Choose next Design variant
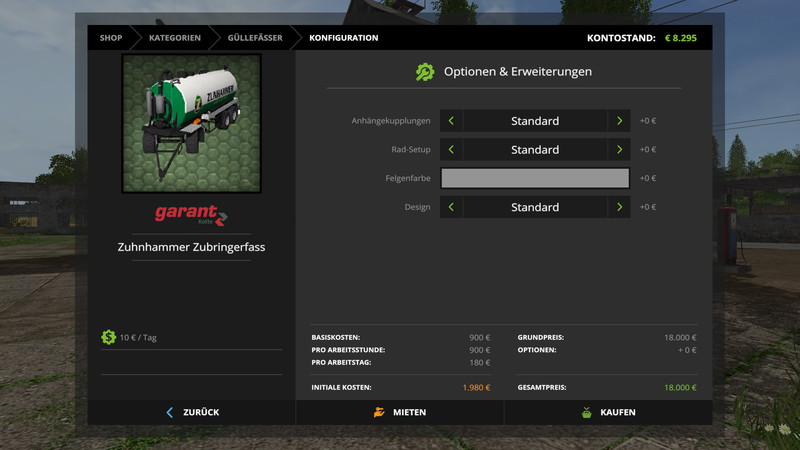Viewport: 800px width, 450px height. (620, 207)
